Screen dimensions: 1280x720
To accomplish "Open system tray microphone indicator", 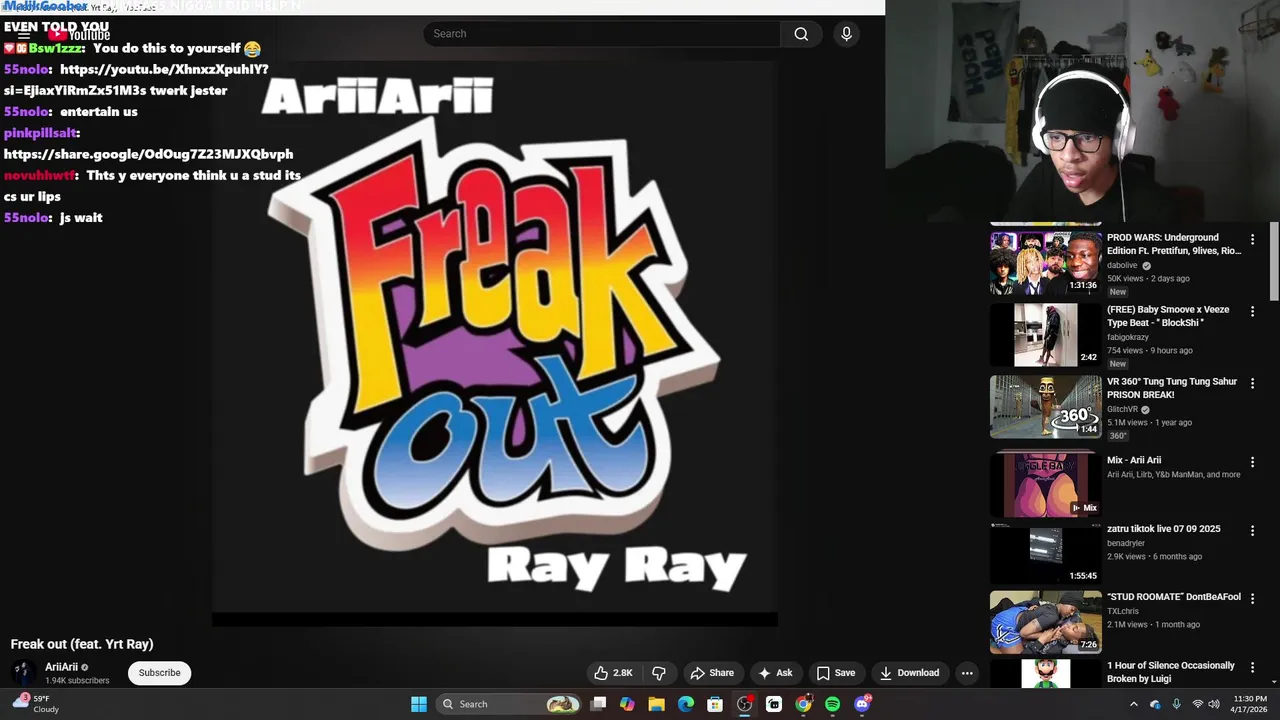I will 1176,704.
